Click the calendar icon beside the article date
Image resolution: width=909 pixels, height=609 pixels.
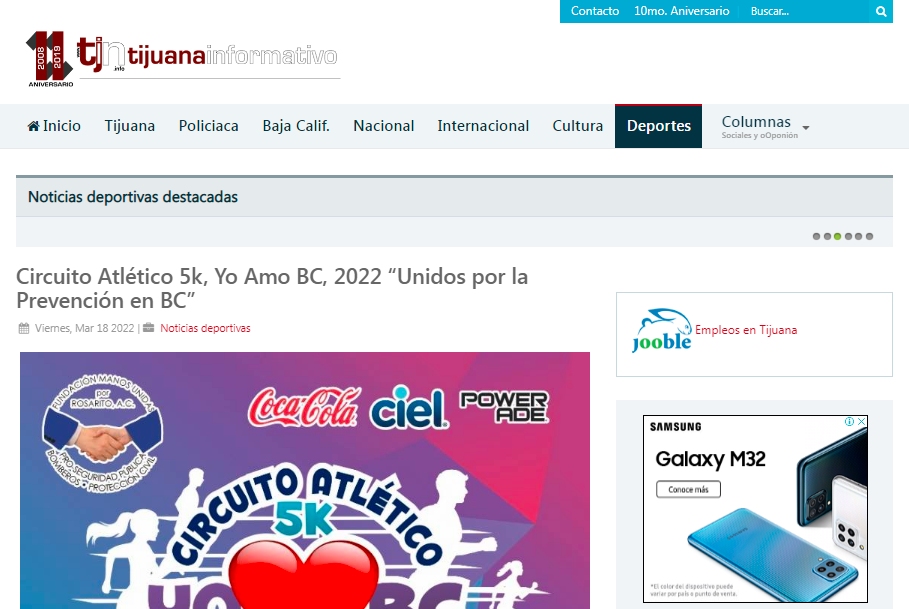24,329
